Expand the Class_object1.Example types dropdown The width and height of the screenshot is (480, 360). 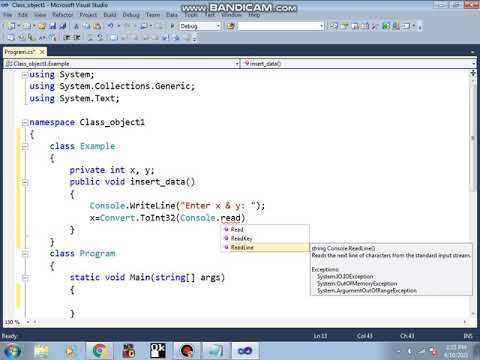pyautogui.click(x=237, y=64)
